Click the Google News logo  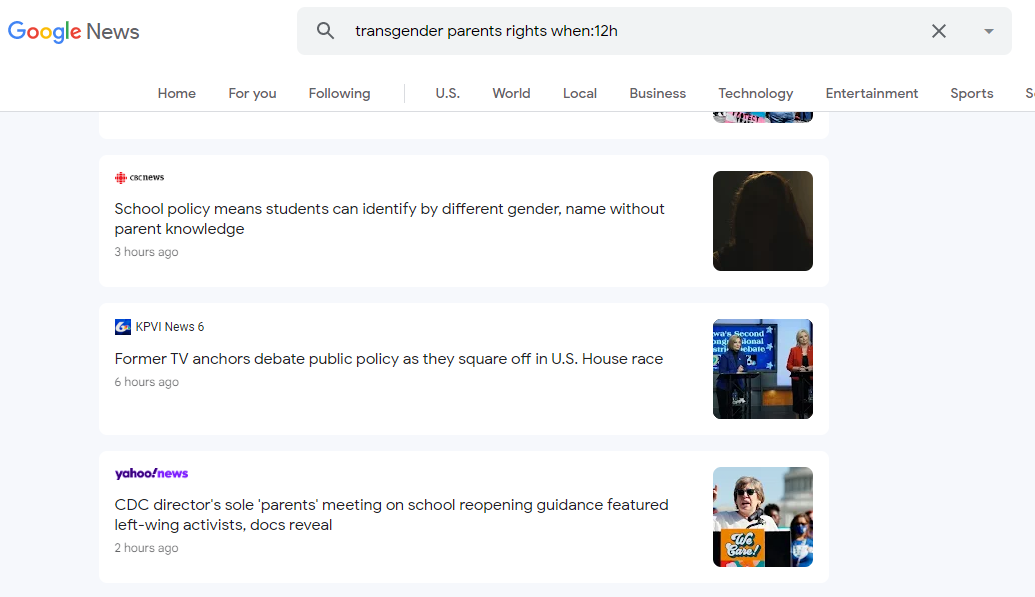coord(73,31)
